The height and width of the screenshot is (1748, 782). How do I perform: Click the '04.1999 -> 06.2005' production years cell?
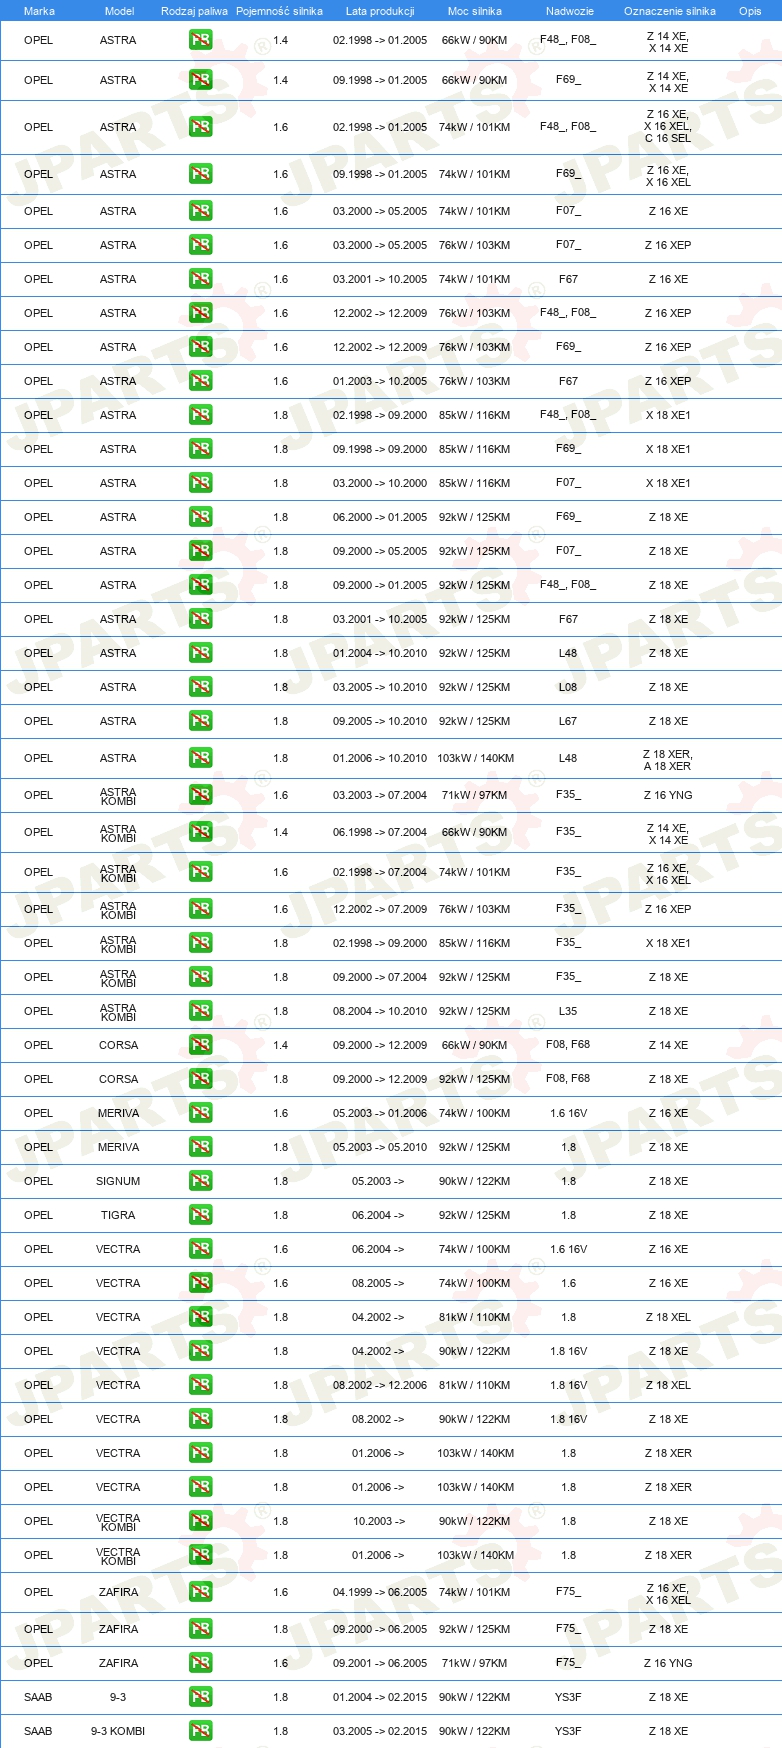(x=380, y=1592)
